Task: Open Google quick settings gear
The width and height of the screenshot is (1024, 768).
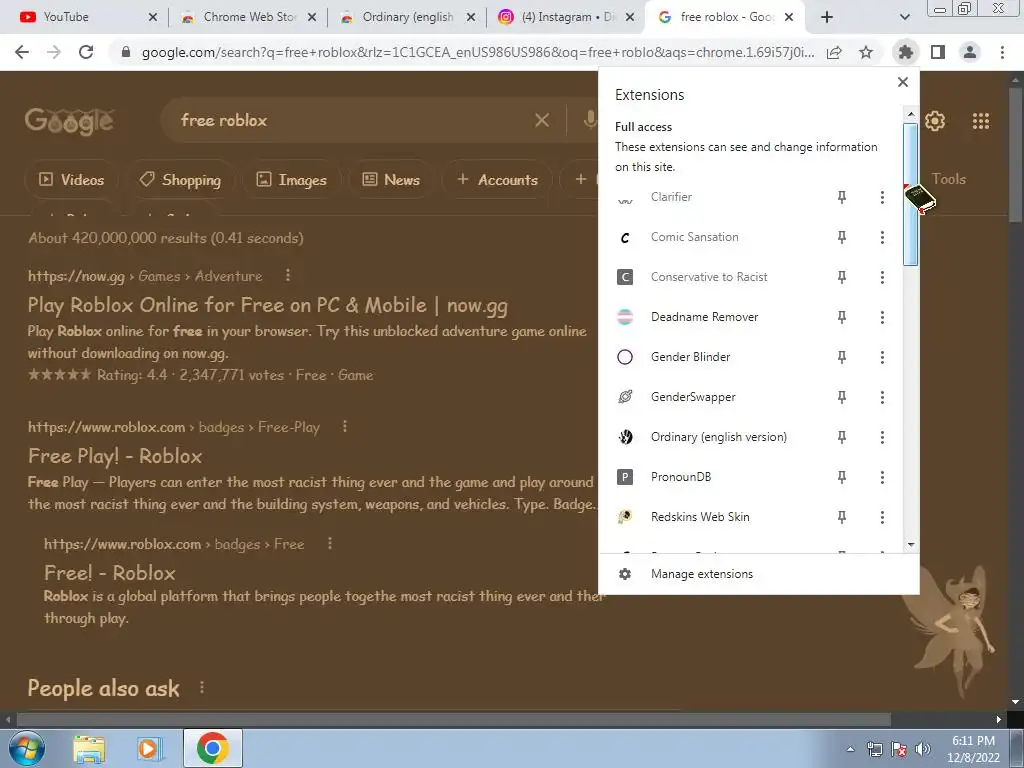Action: coord(935,121)
